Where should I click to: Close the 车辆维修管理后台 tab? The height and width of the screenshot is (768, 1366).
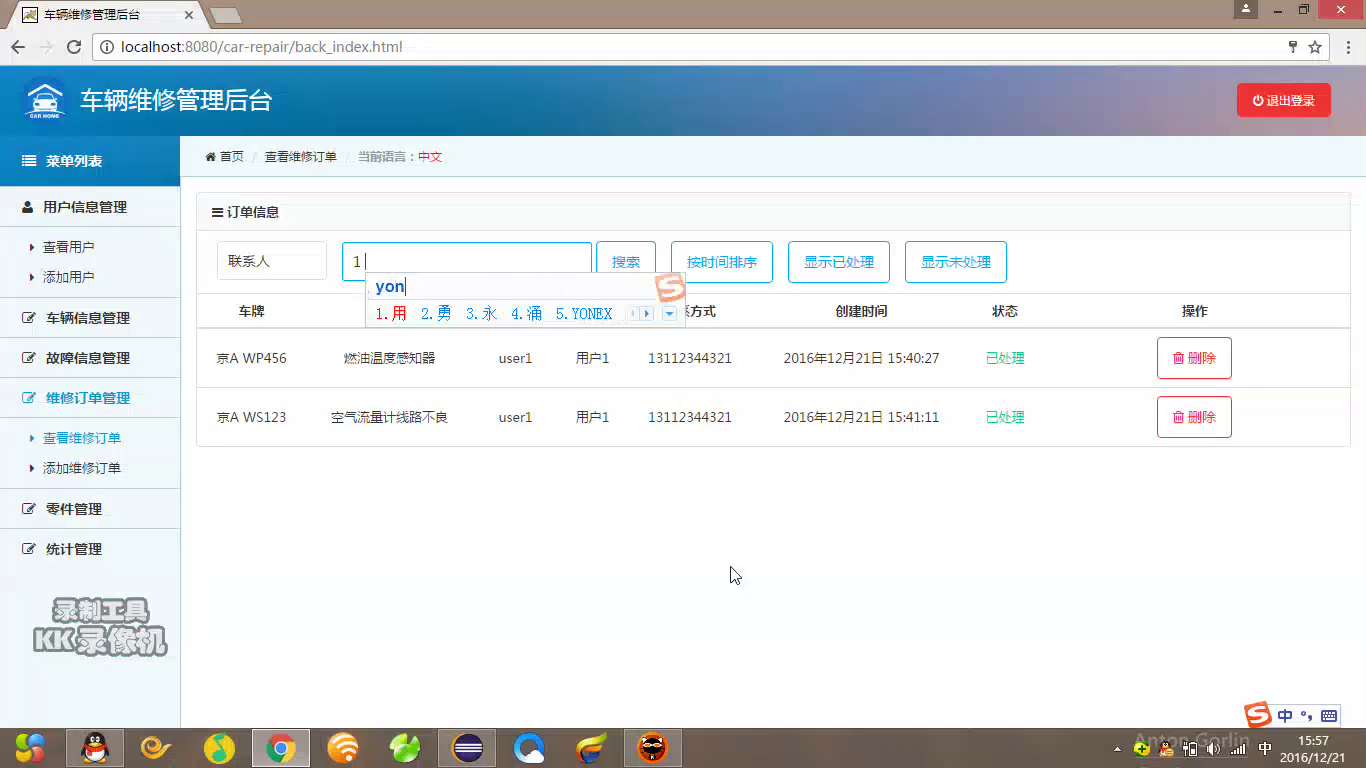(x=189, y=15)
